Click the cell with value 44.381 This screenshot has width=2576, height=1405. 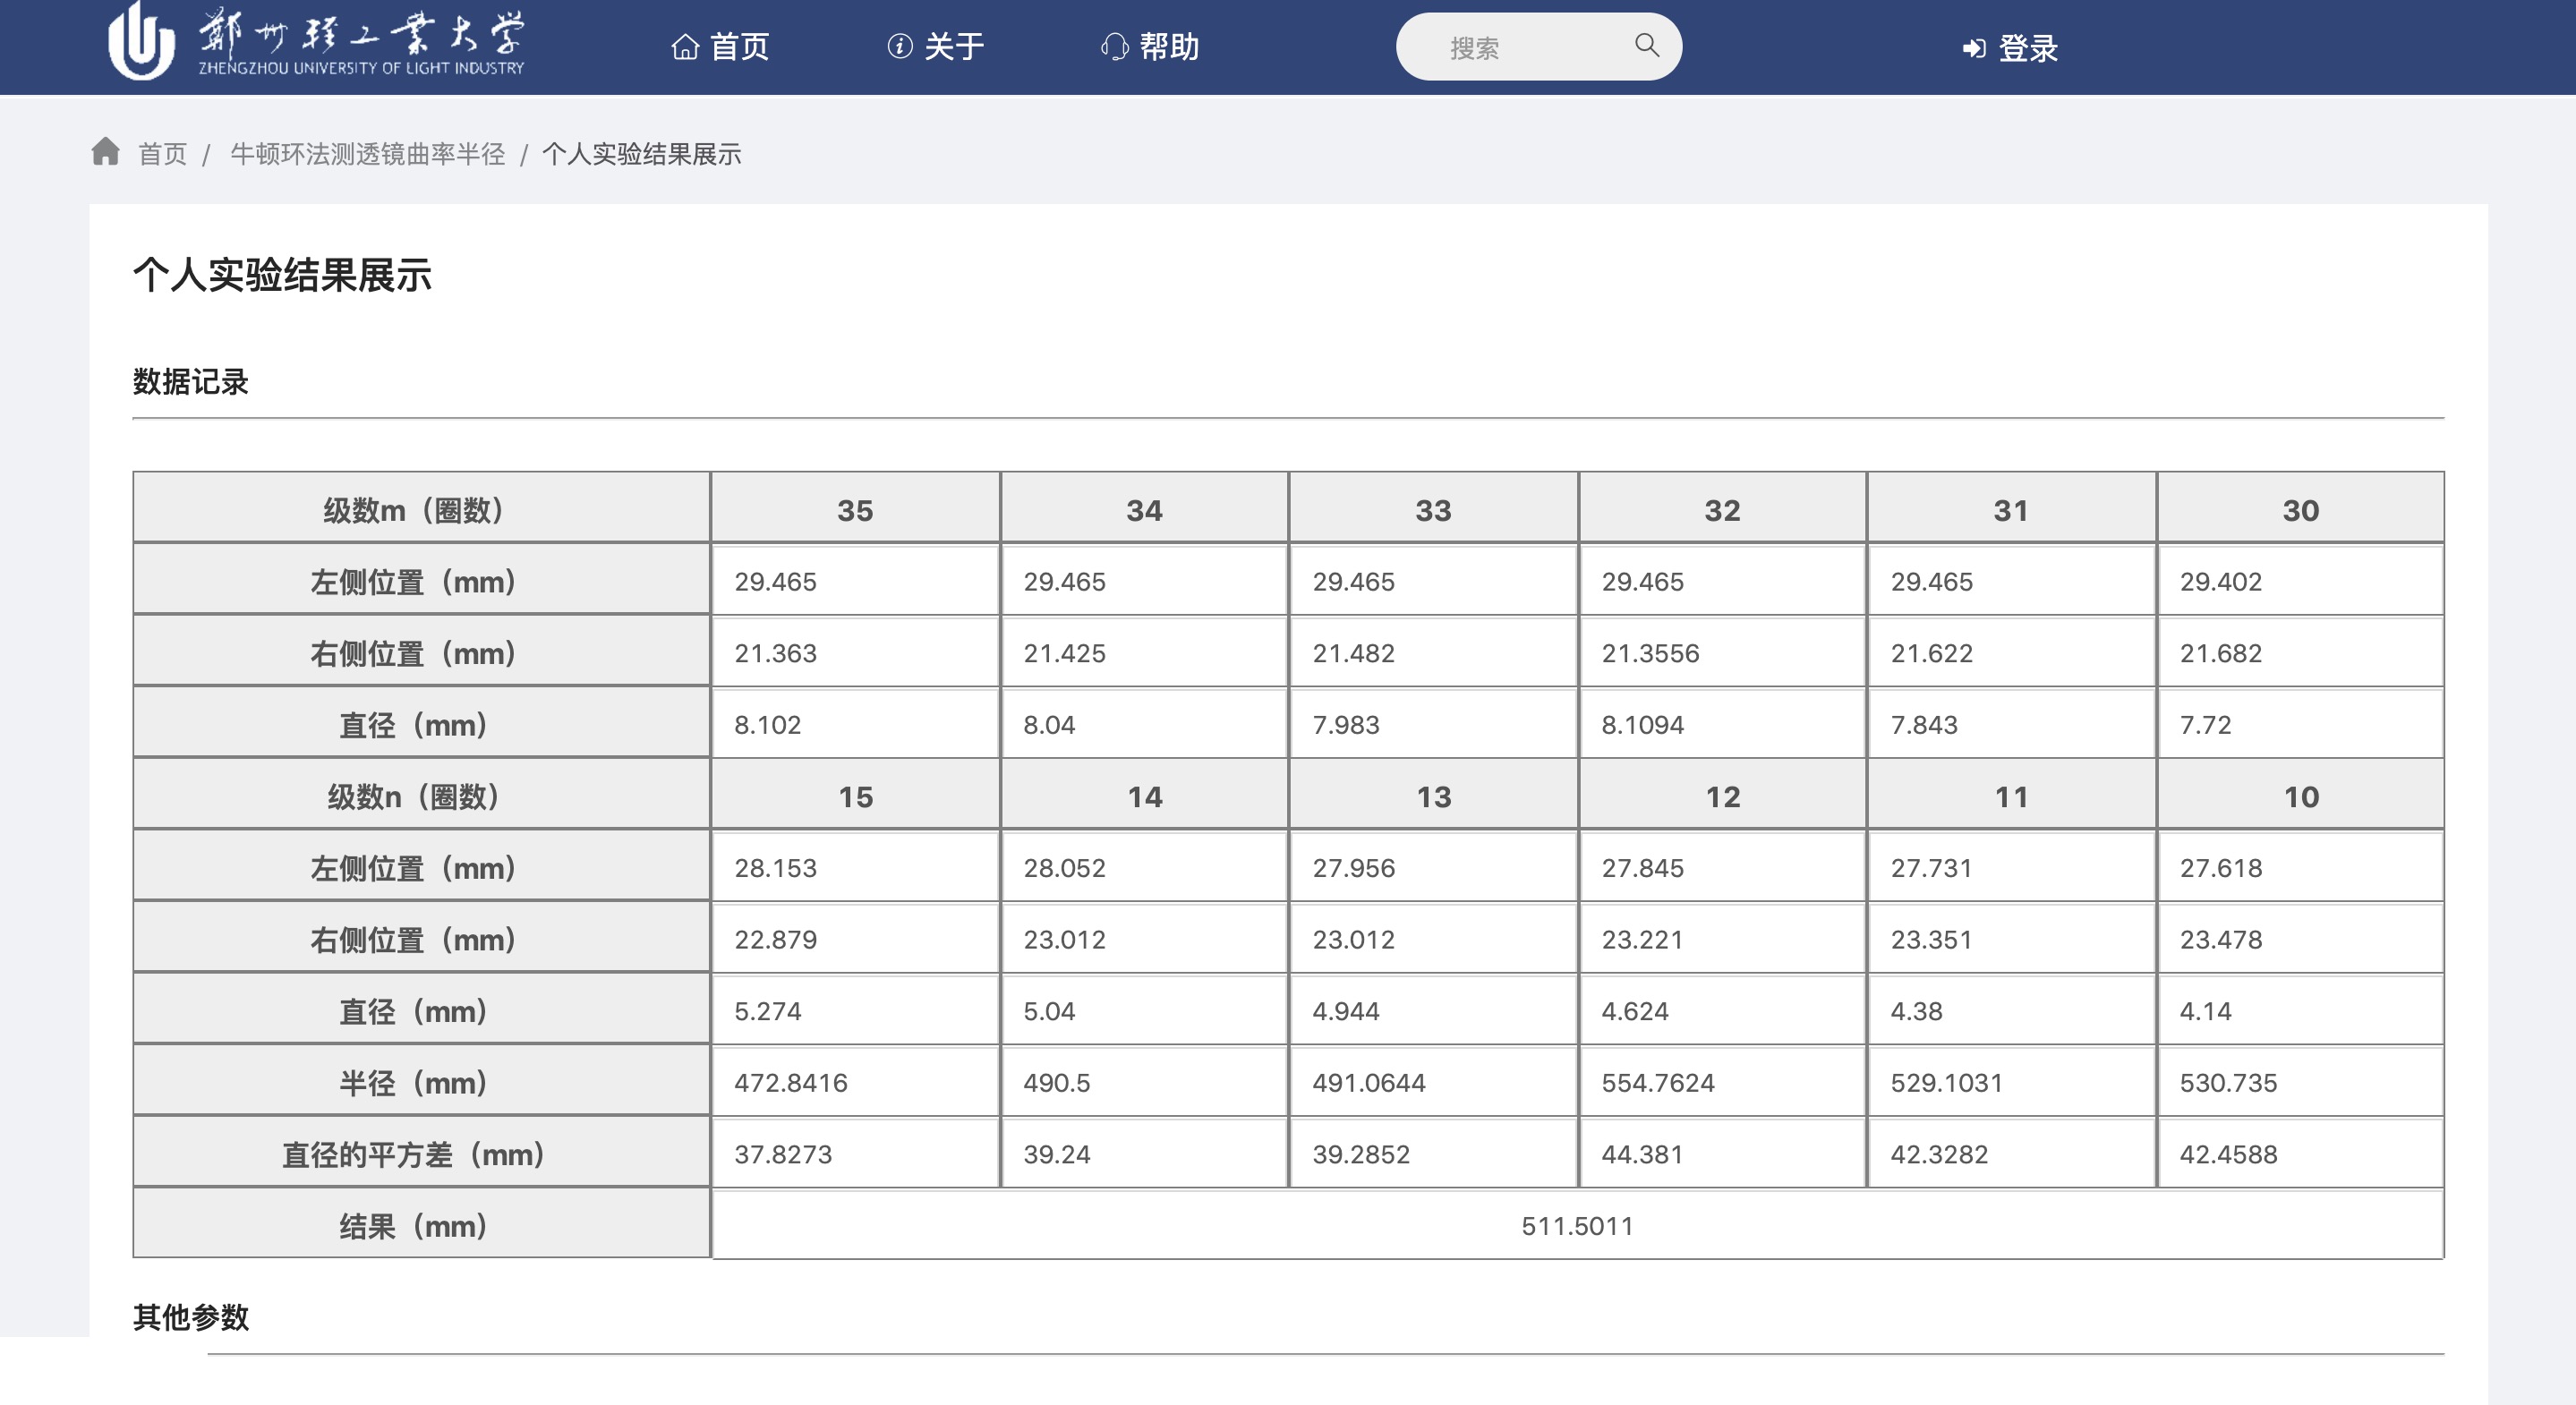(1722, 1152)
